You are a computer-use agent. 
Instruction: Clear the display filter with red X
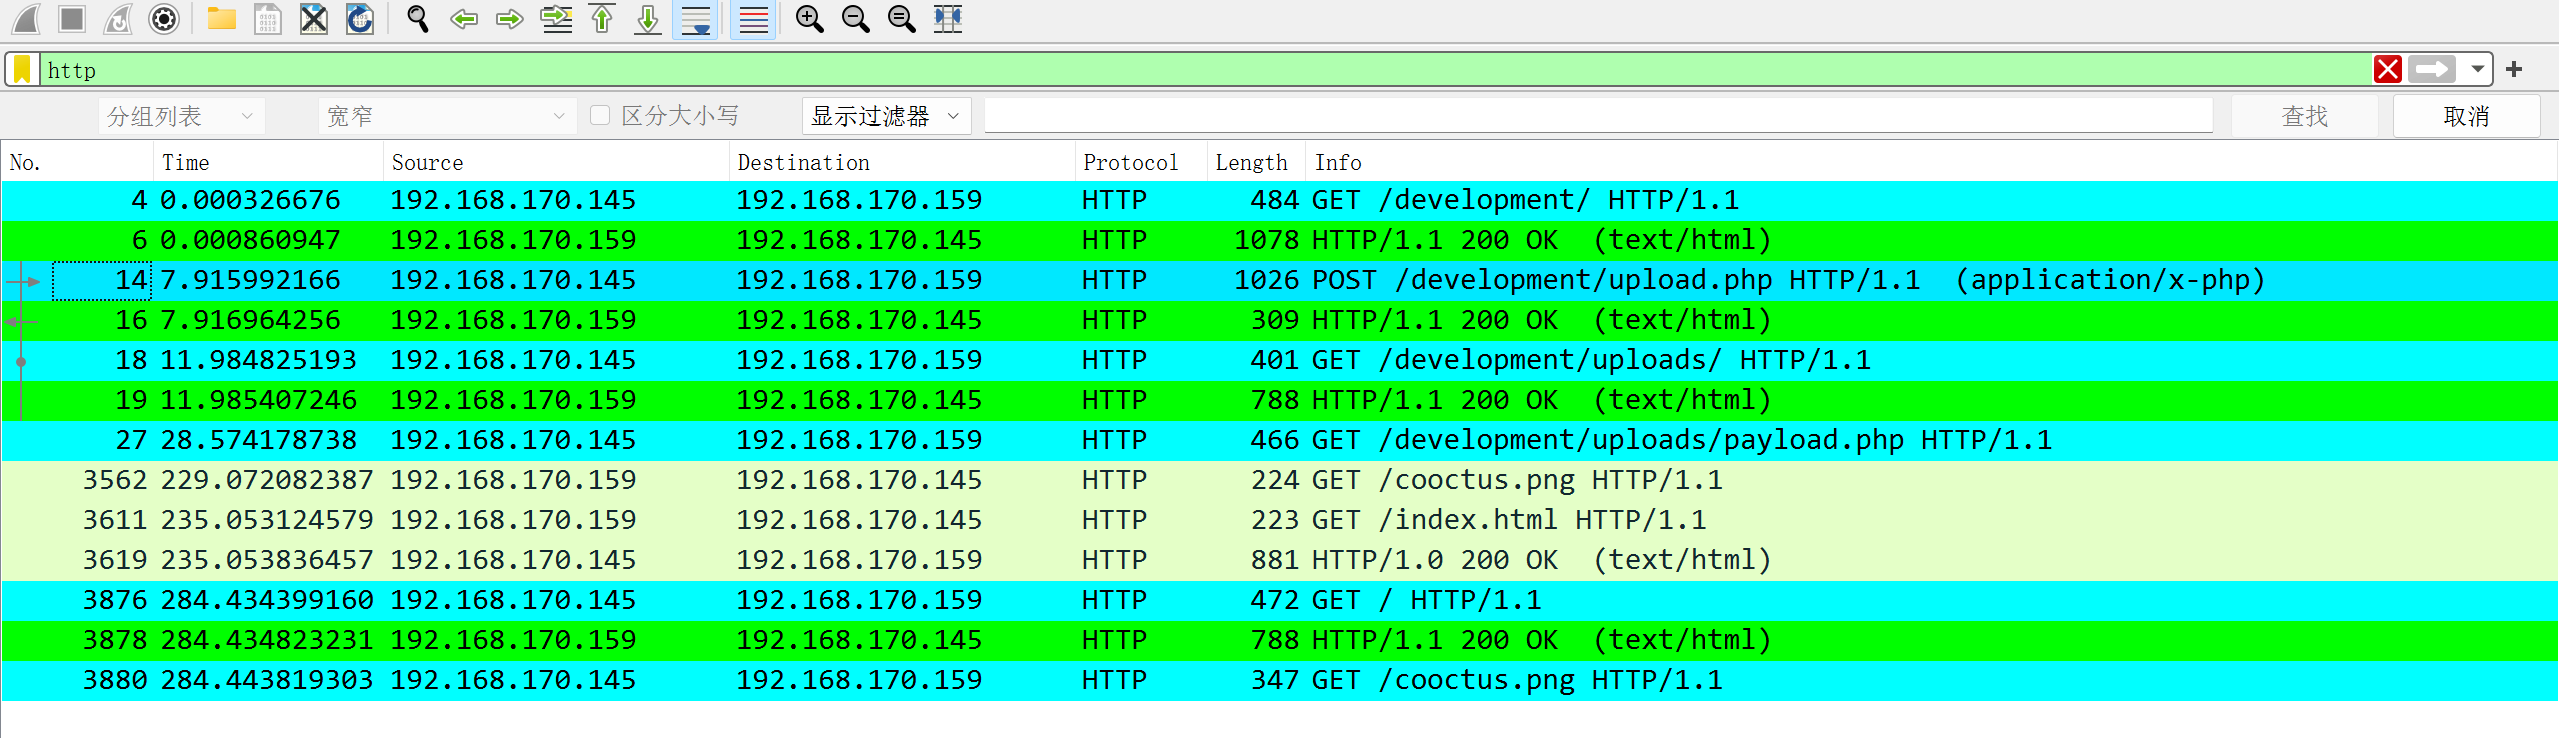click(x=2388, y=69)
